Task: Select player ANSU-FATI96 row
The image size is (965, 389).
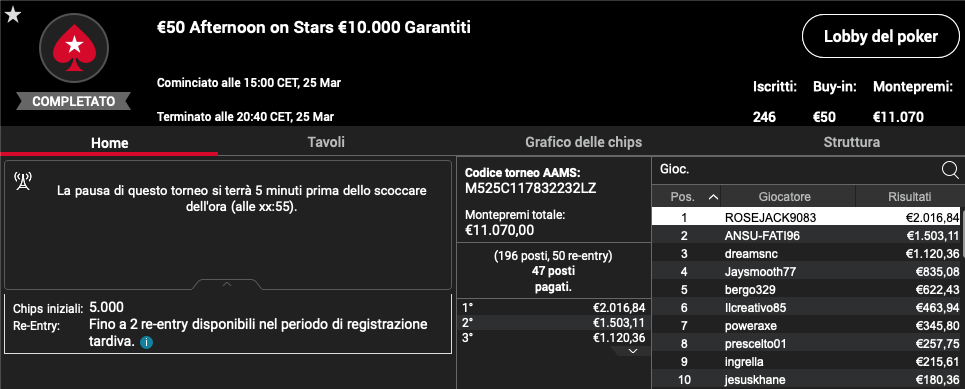Action: coord(807,235)
